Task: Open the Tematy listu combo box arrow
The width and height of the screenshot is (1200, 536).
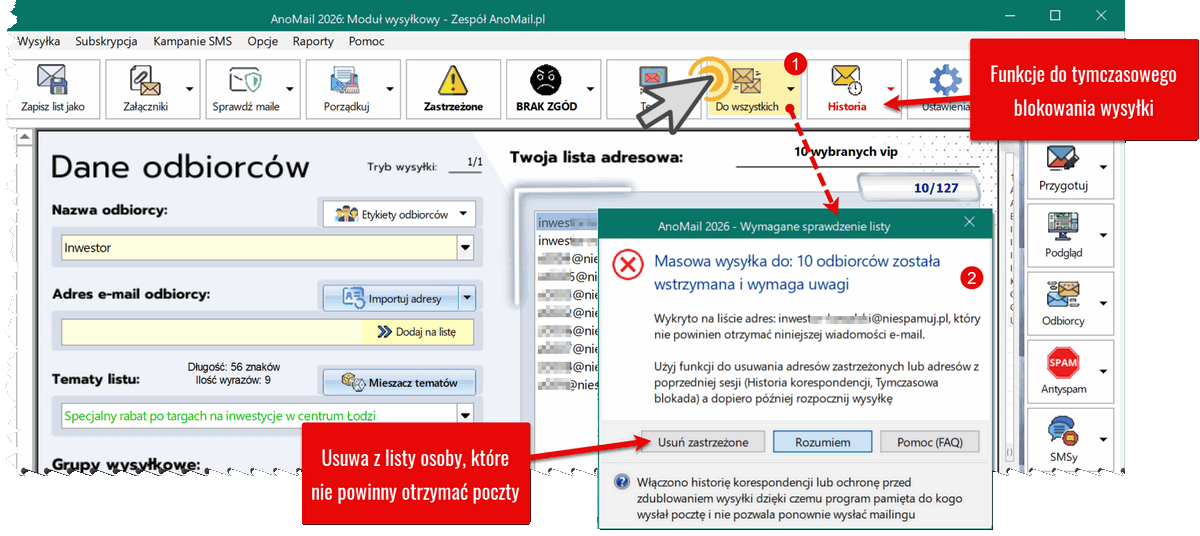Action: (466, 414)
